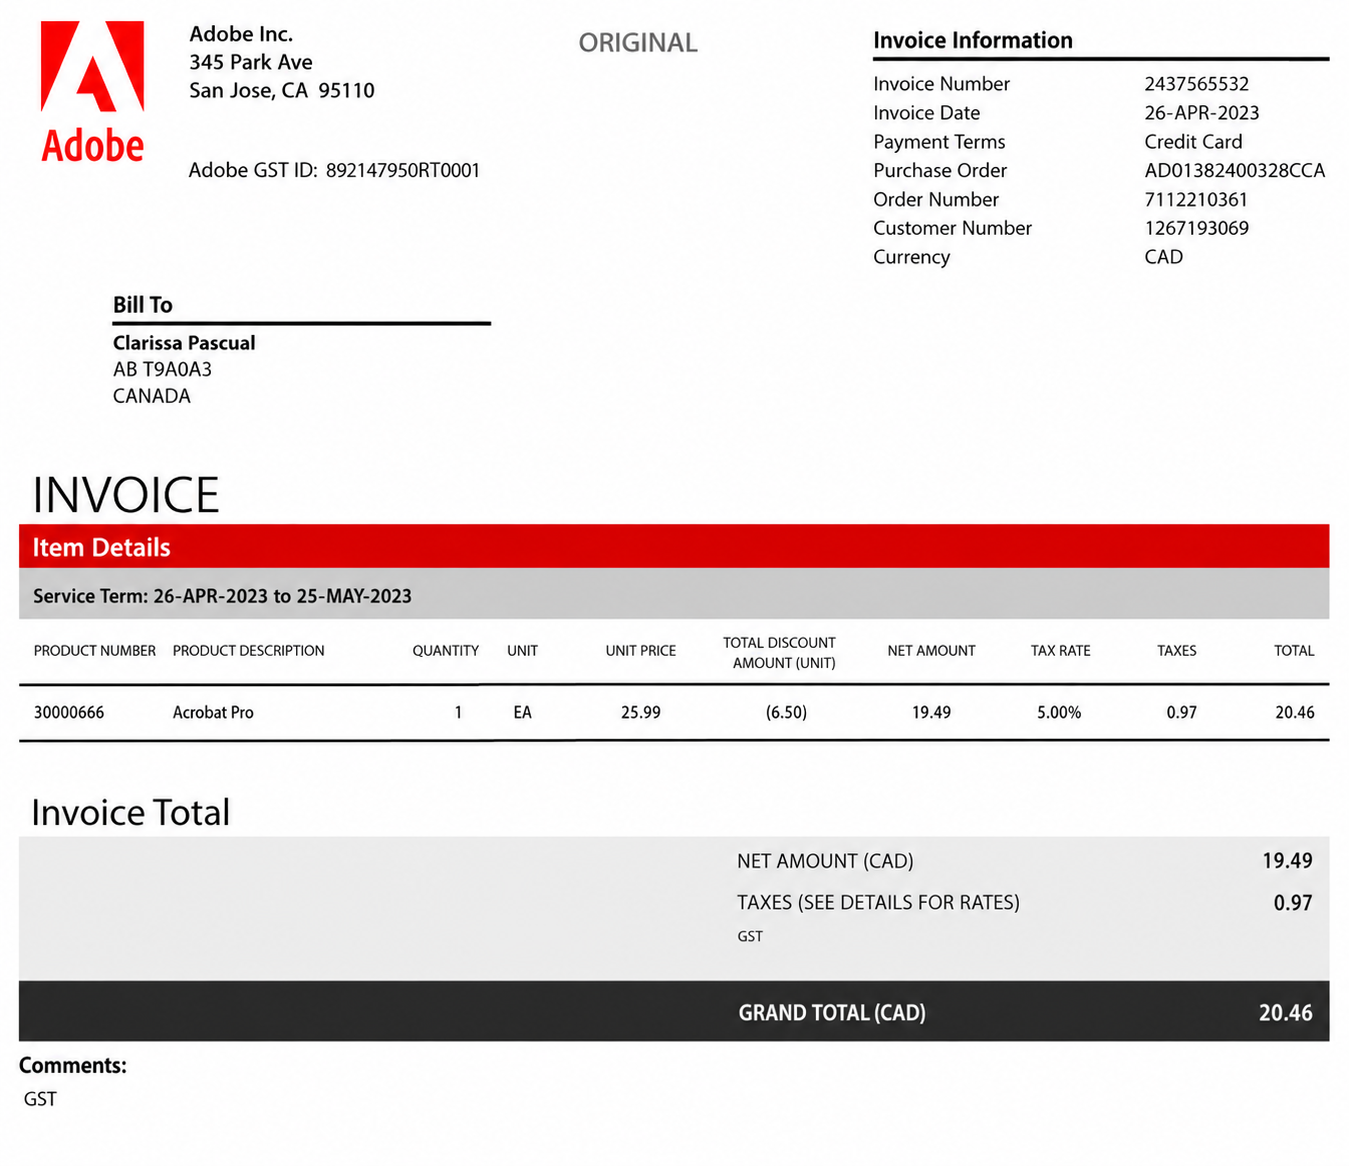
Task: Click the ORIGINAL label
Action: 638,43
